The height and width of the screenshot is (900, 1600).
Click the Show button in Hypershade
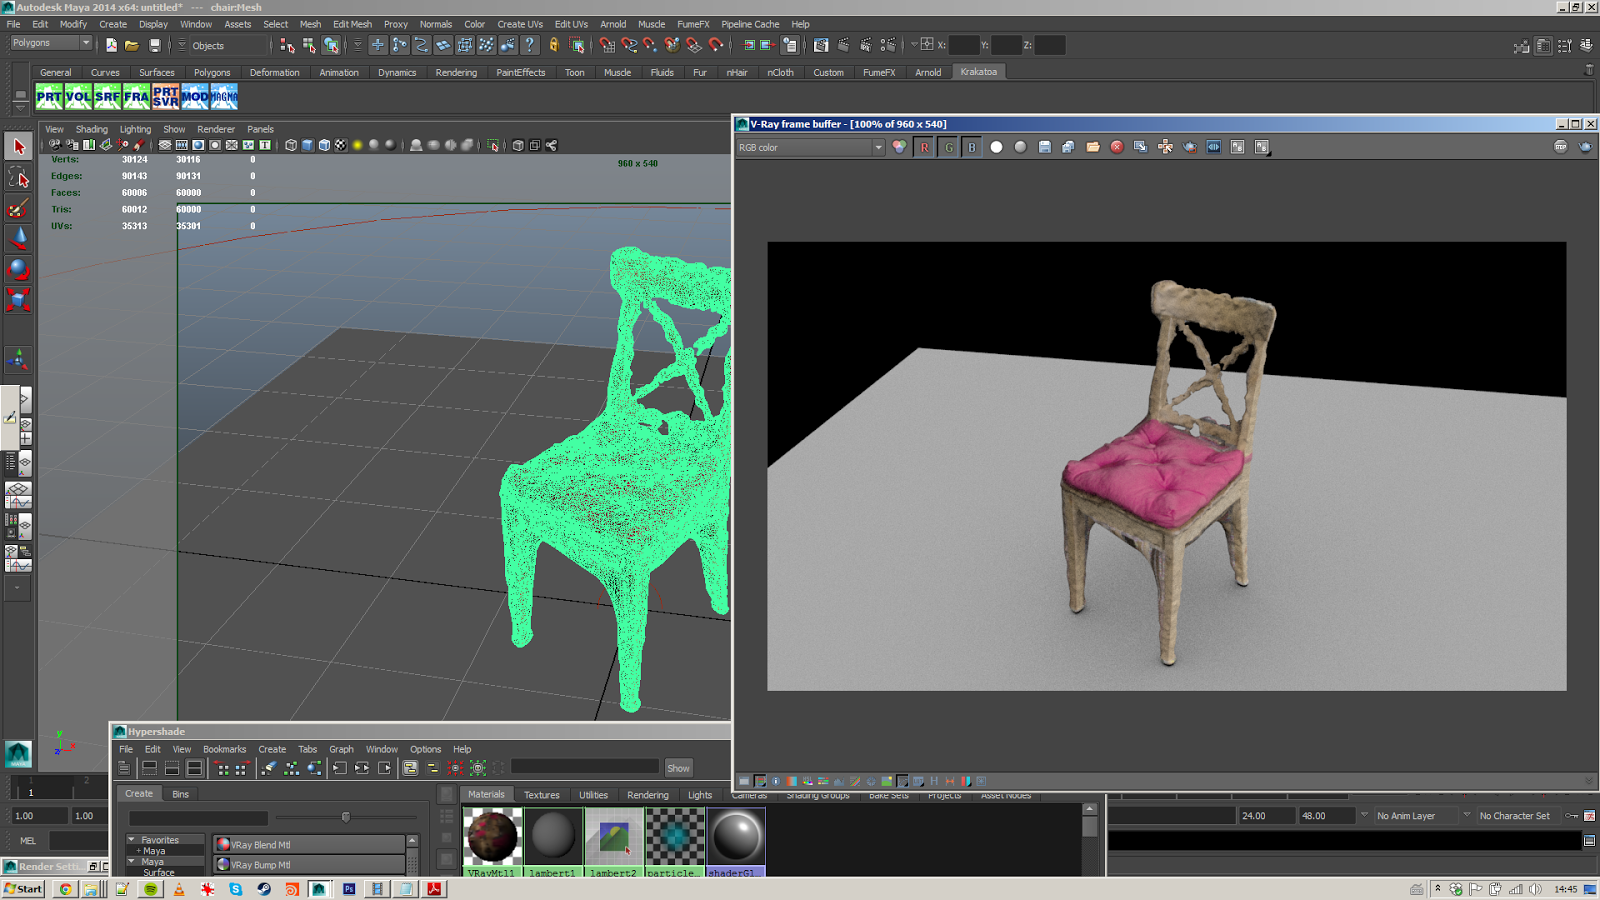point(678,768)
